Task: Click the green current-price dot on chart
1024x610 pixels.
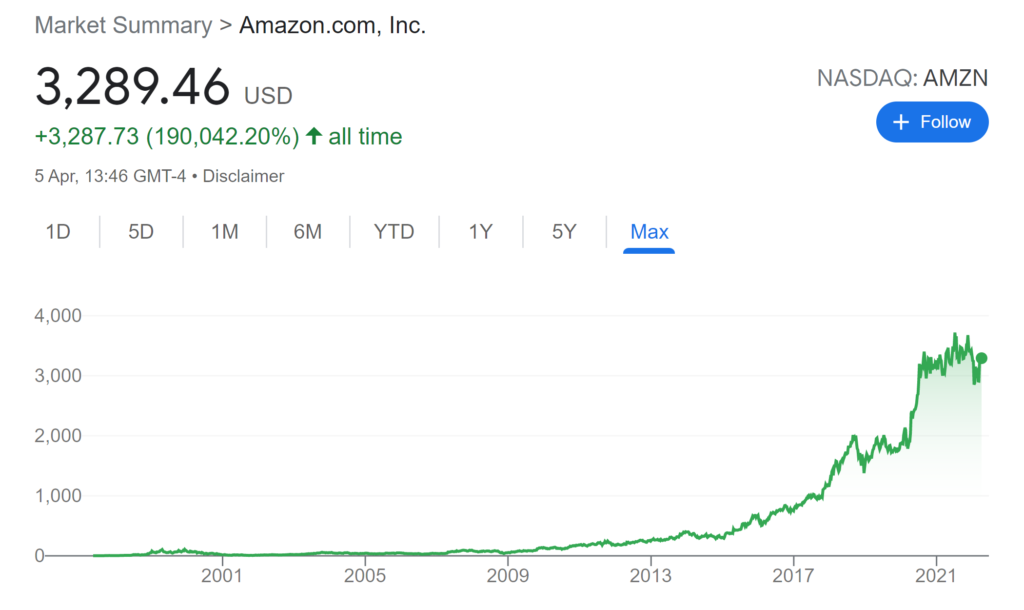Action: tap(981, 358)
